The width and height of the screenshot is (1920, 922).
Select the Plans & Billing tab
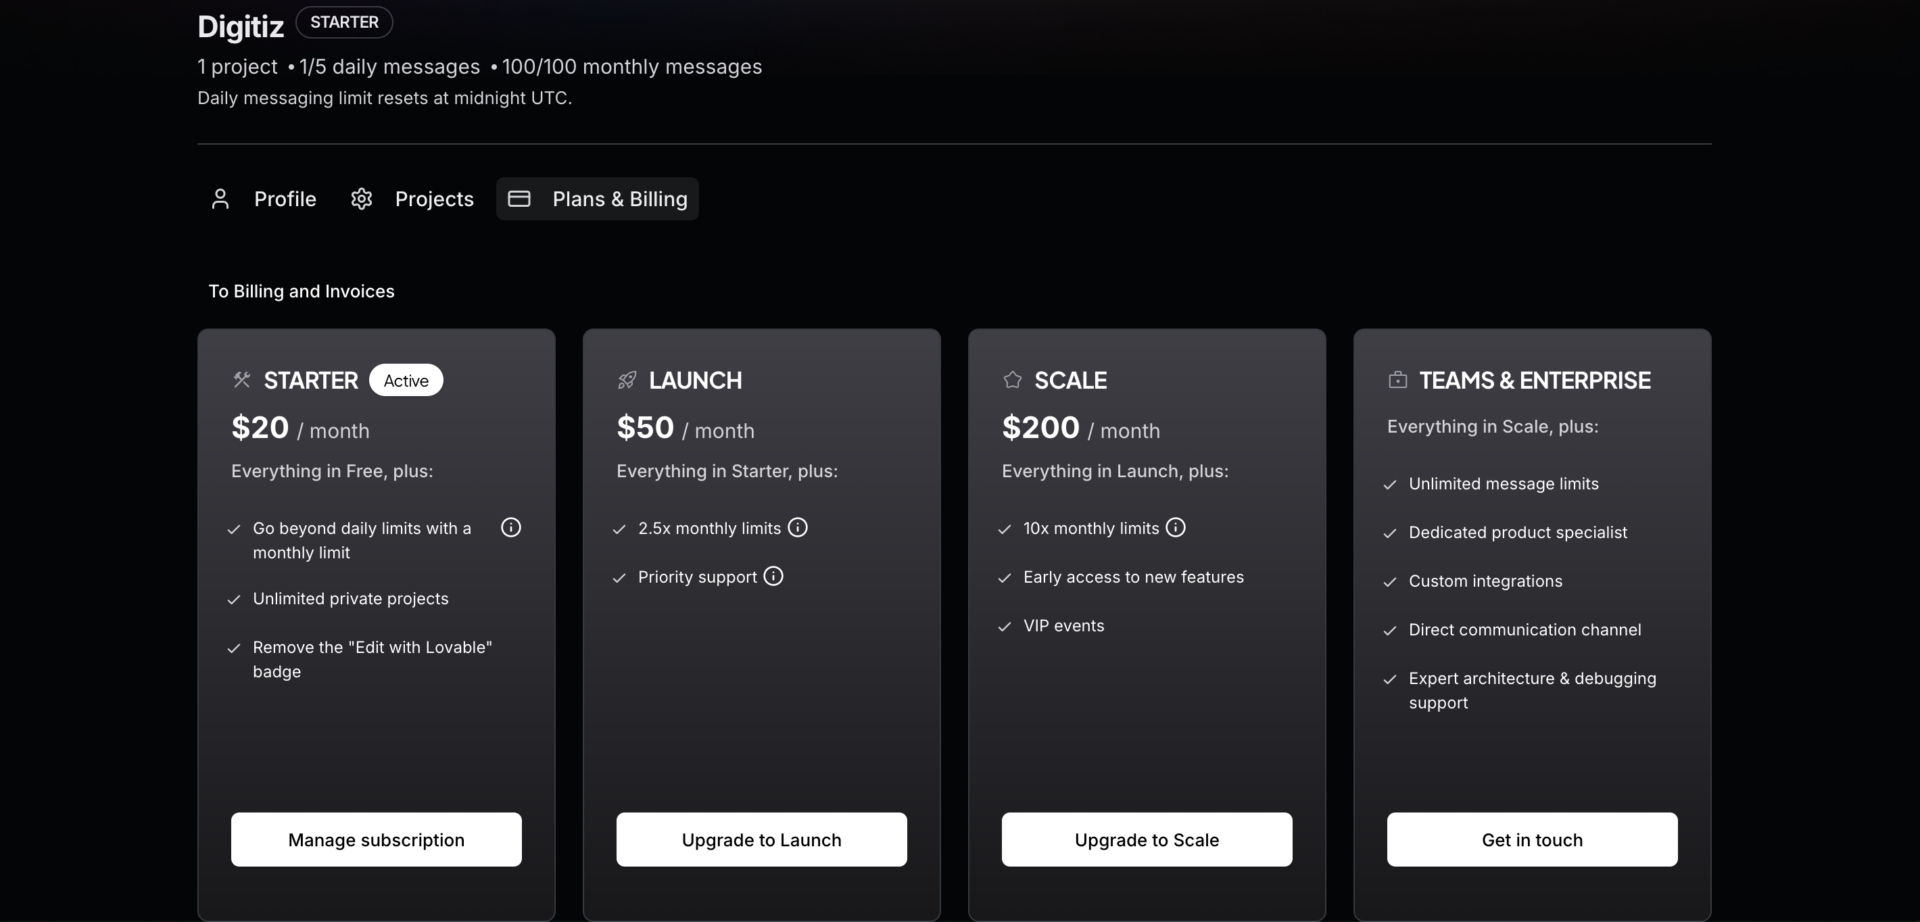pos(619,199)
